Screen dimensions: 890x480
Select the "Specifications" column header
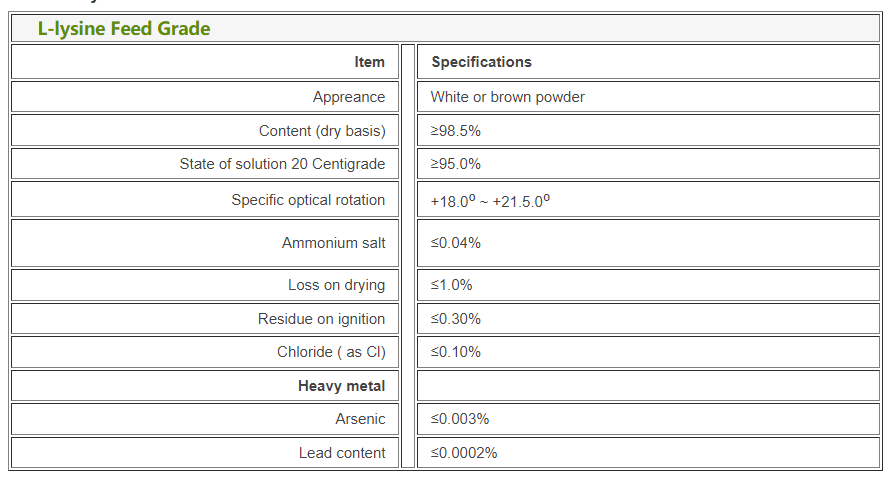click(481, 62)
